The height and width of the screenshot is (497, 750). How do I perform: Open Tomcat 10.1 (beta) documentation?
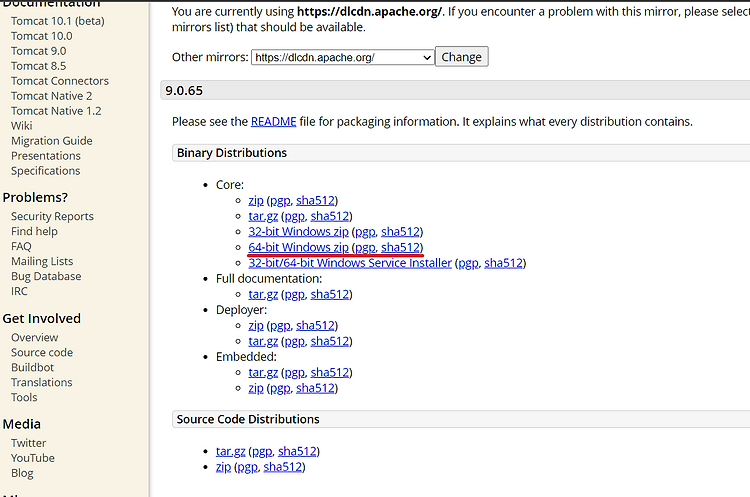click(58, 21)
